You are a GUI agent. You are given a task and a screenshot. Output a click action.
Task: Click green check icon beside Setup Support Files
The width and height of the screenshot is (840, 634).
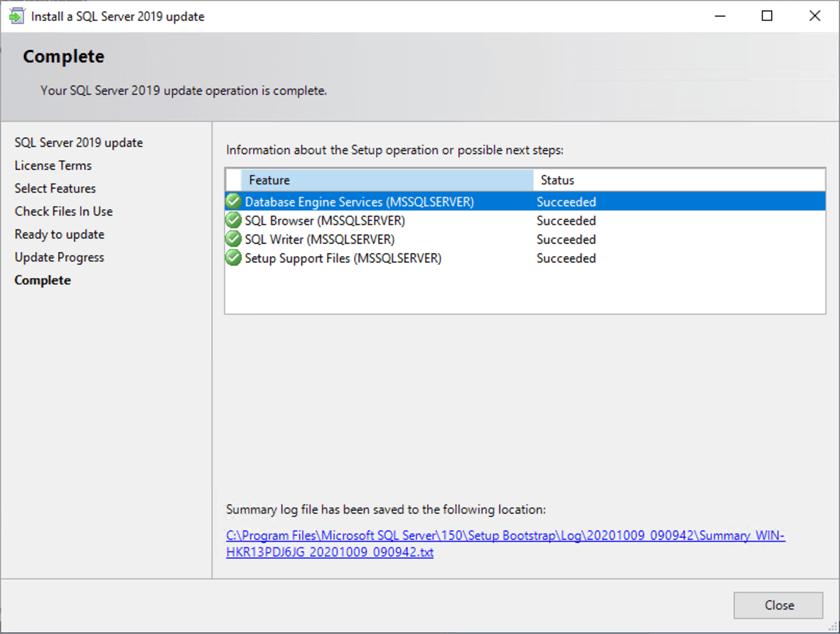(x=234, y=258)
